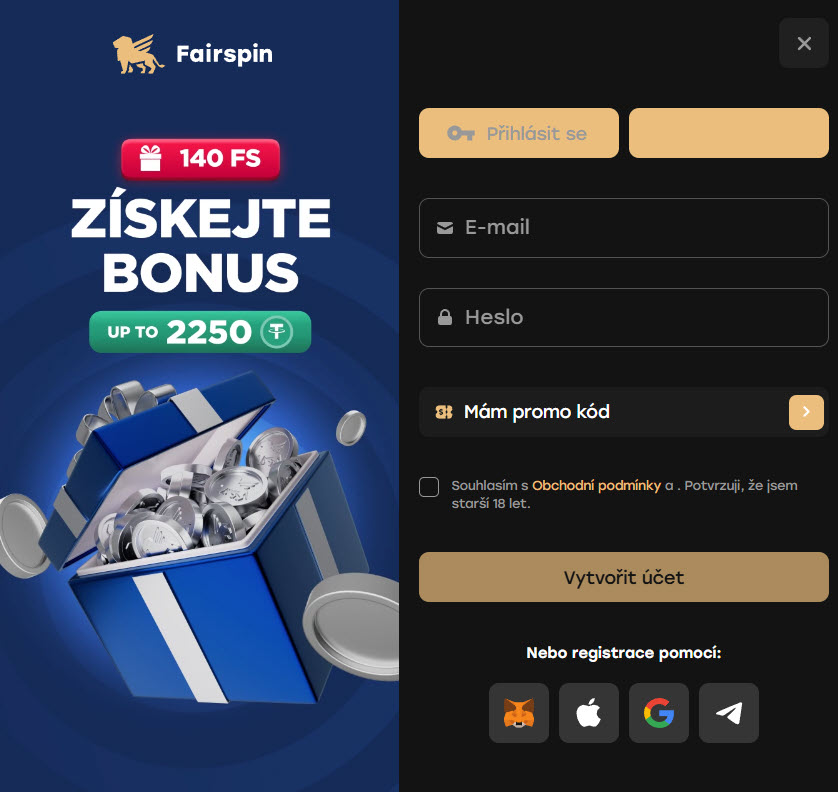Open the Obchodní podmínky link
This screenshot has height=792, width=838.
(x=596, y=485)
